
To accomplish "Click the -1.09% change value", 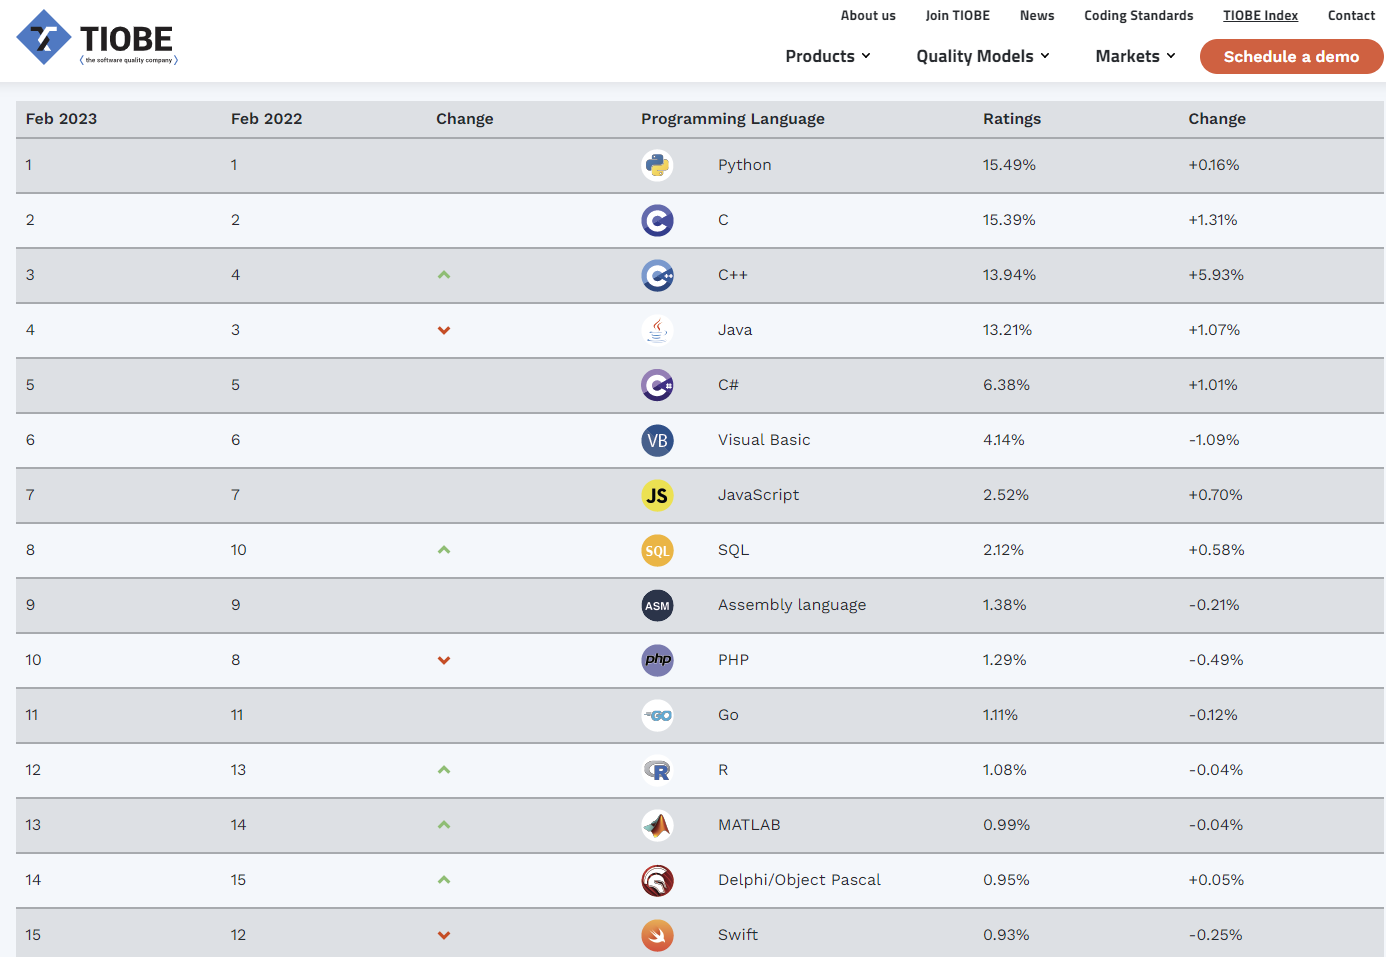I will tap(1214, 440).
